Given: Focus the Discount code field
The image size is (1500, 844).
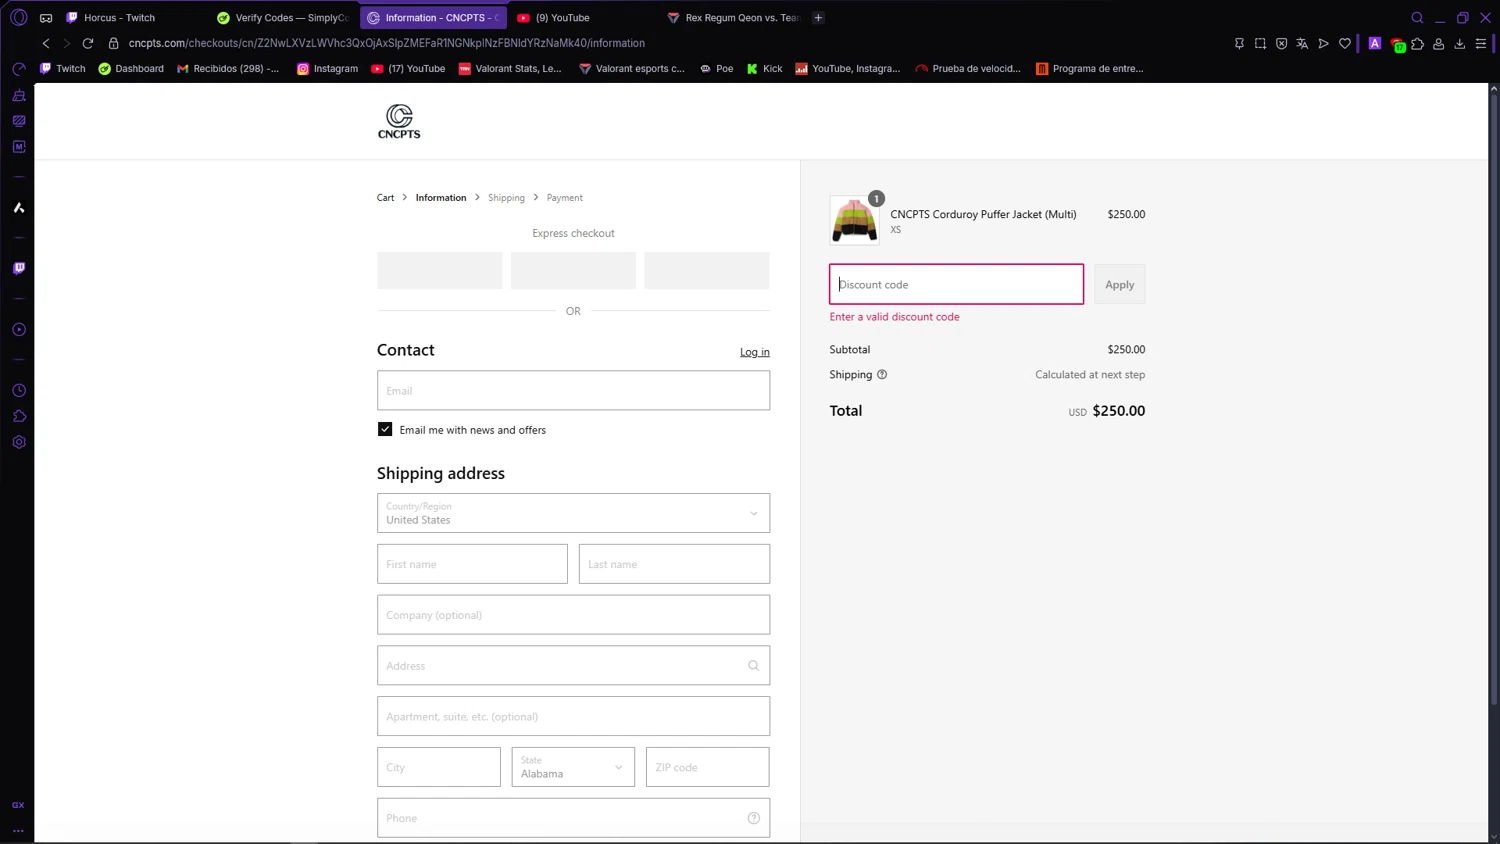Looking at the screenshot, I should point(956,284).
